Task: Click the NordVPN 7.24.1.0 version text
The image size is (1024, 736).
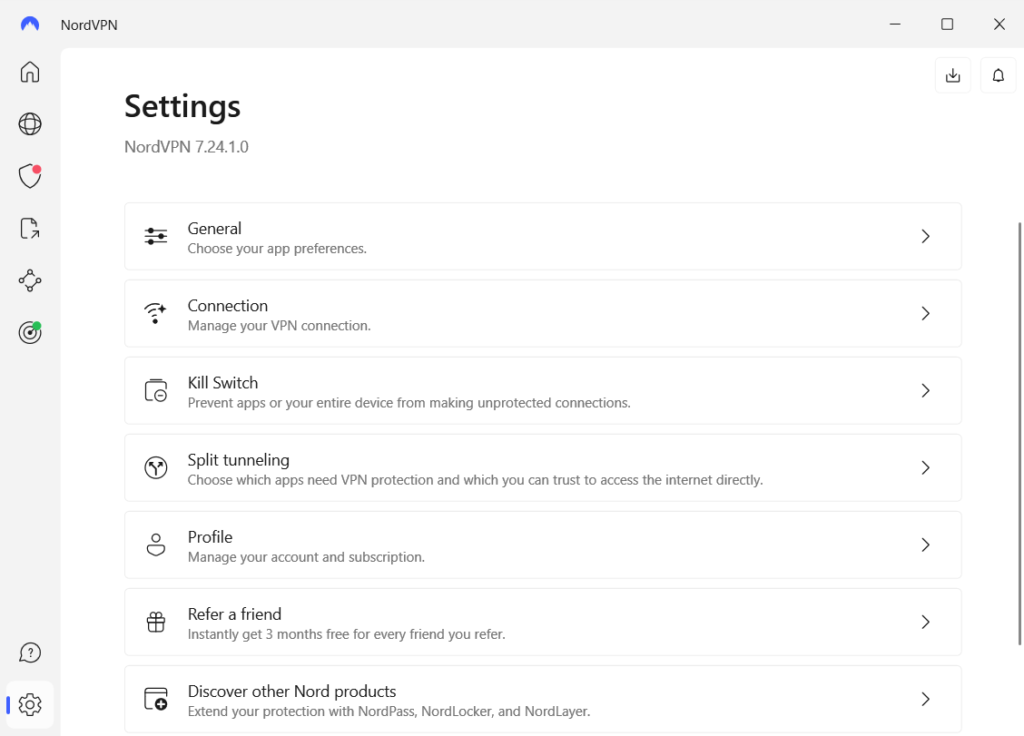Action: tap(186, 147)
